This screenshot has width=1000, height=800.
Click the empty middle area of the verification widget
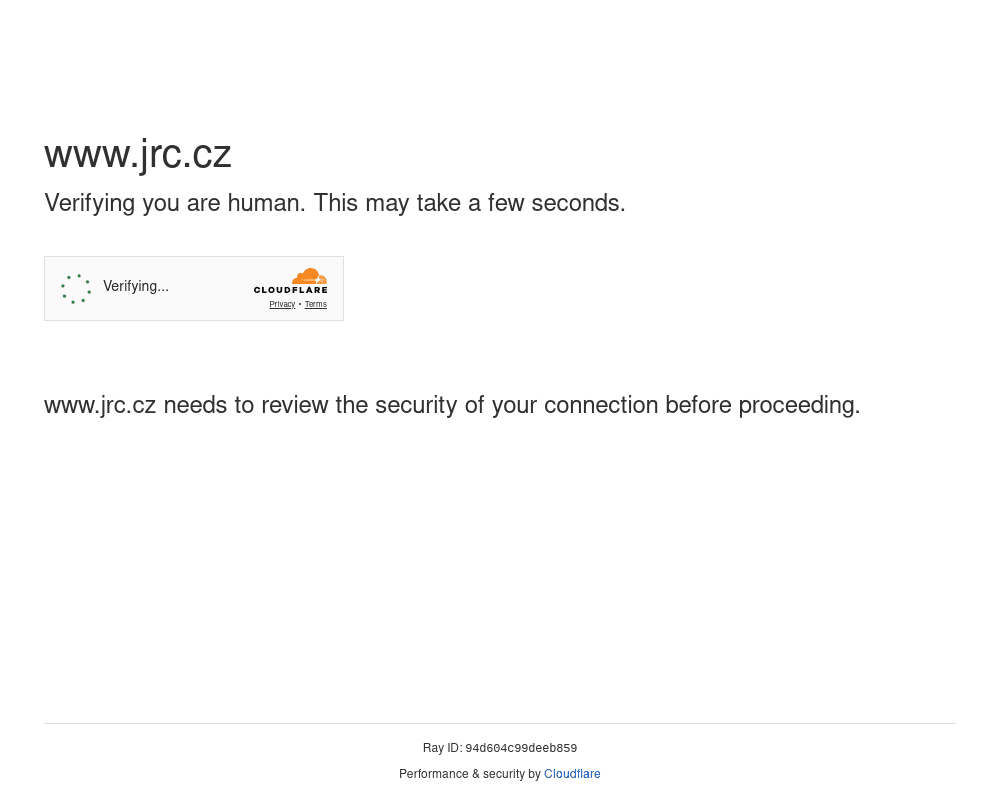pos(210,289)
